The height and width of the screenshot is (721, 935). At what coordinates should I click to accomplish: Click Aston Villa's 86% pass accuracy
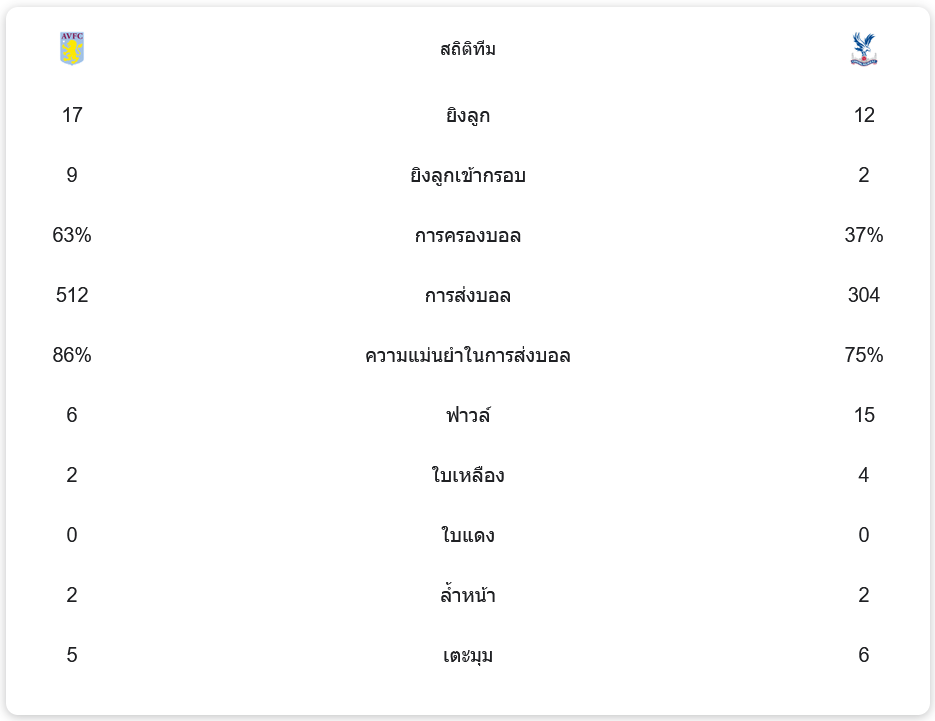coord(72,355)
